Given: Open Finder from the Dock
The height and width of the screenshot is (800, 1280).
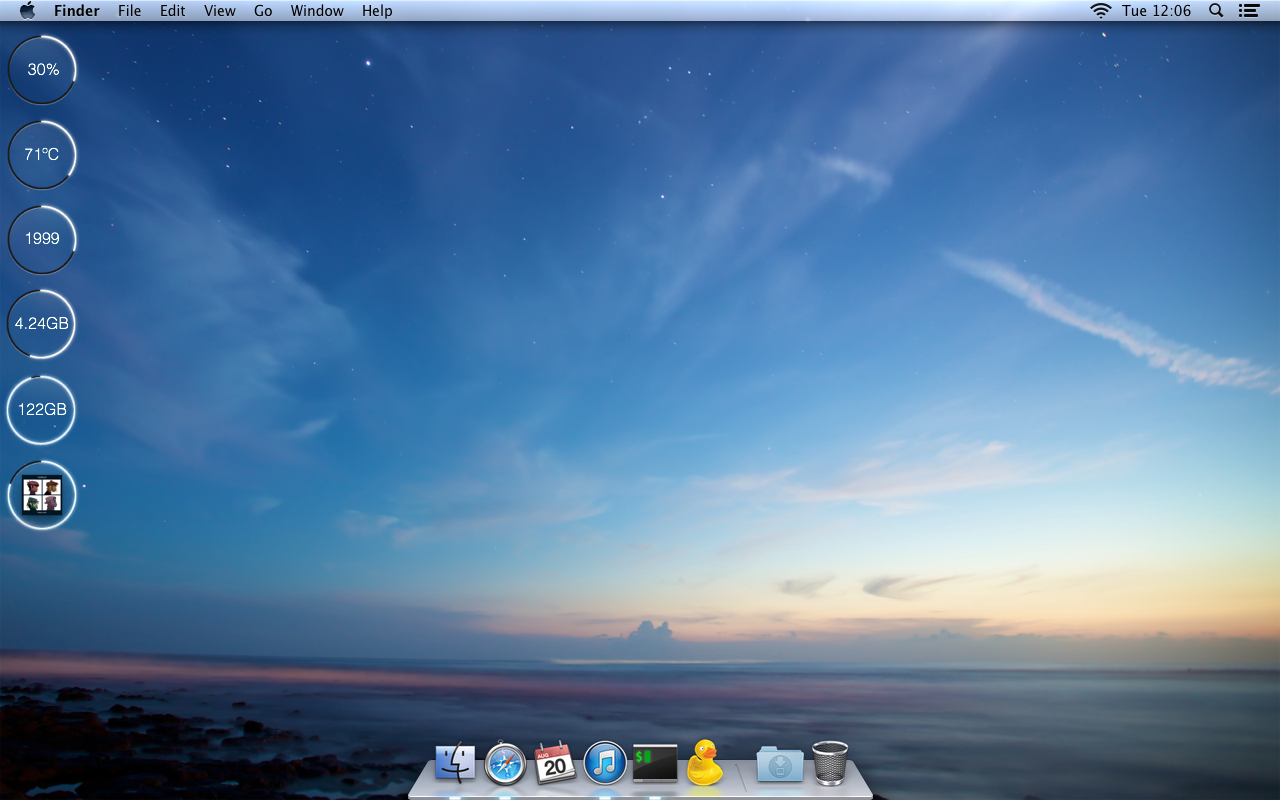Looking at the screenshot, I should pos(456,763).
